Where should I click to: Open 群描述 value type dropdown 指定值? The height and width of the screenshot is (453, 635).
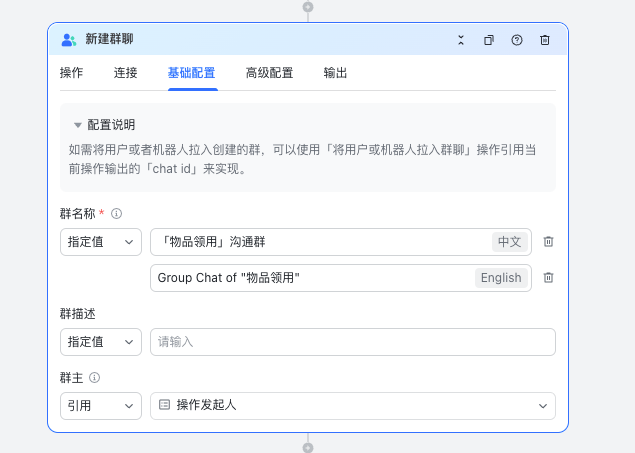(101, 342)
